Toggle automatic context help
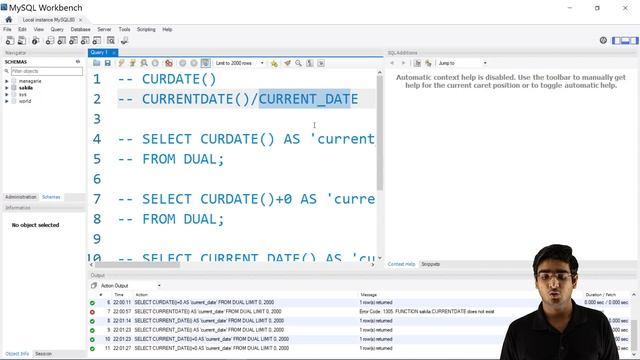The image size is (640, 360). [428, 63]
